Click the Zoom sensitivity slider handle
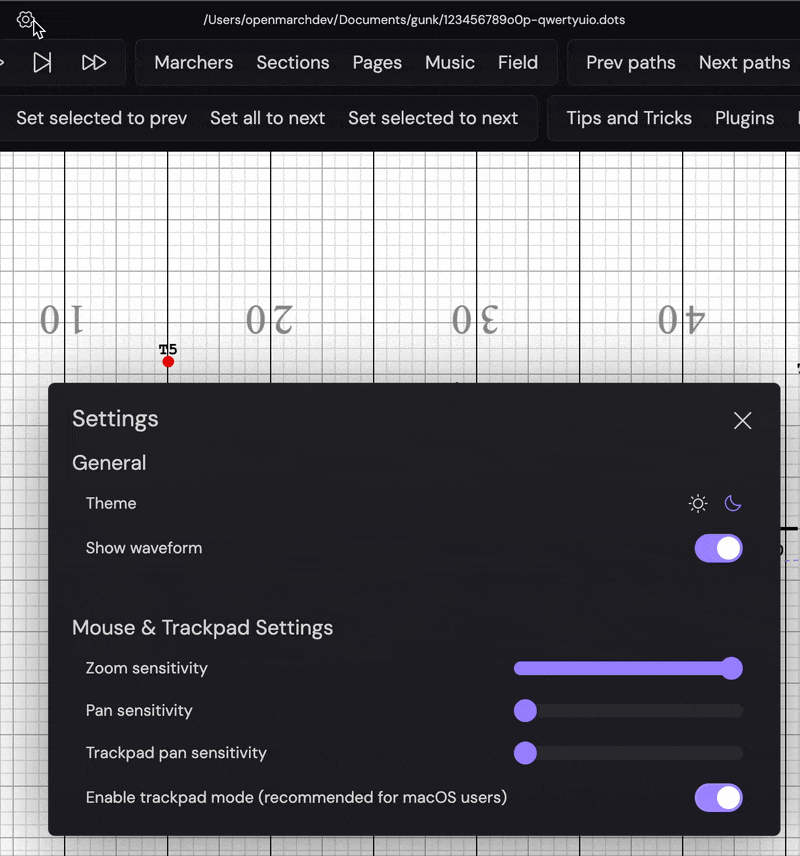This screenshot has height=856, width=800. pyautogui.click(x=733, y=668)
